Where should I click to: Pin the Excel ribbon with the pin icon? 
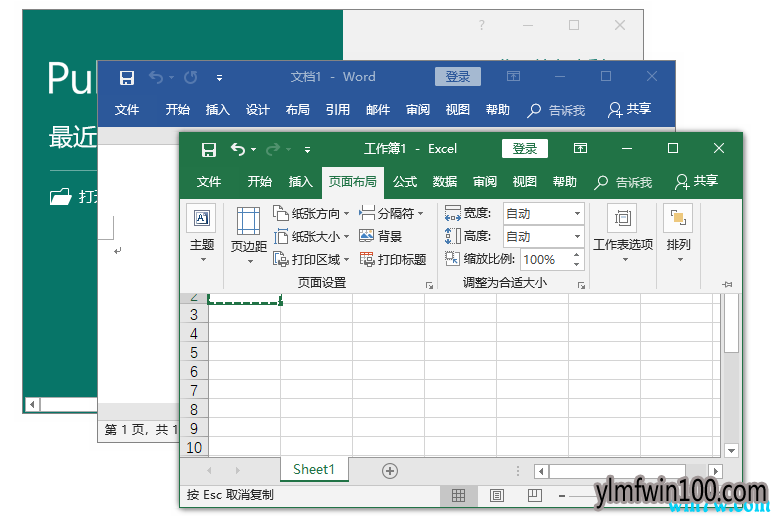pos(727,284)
